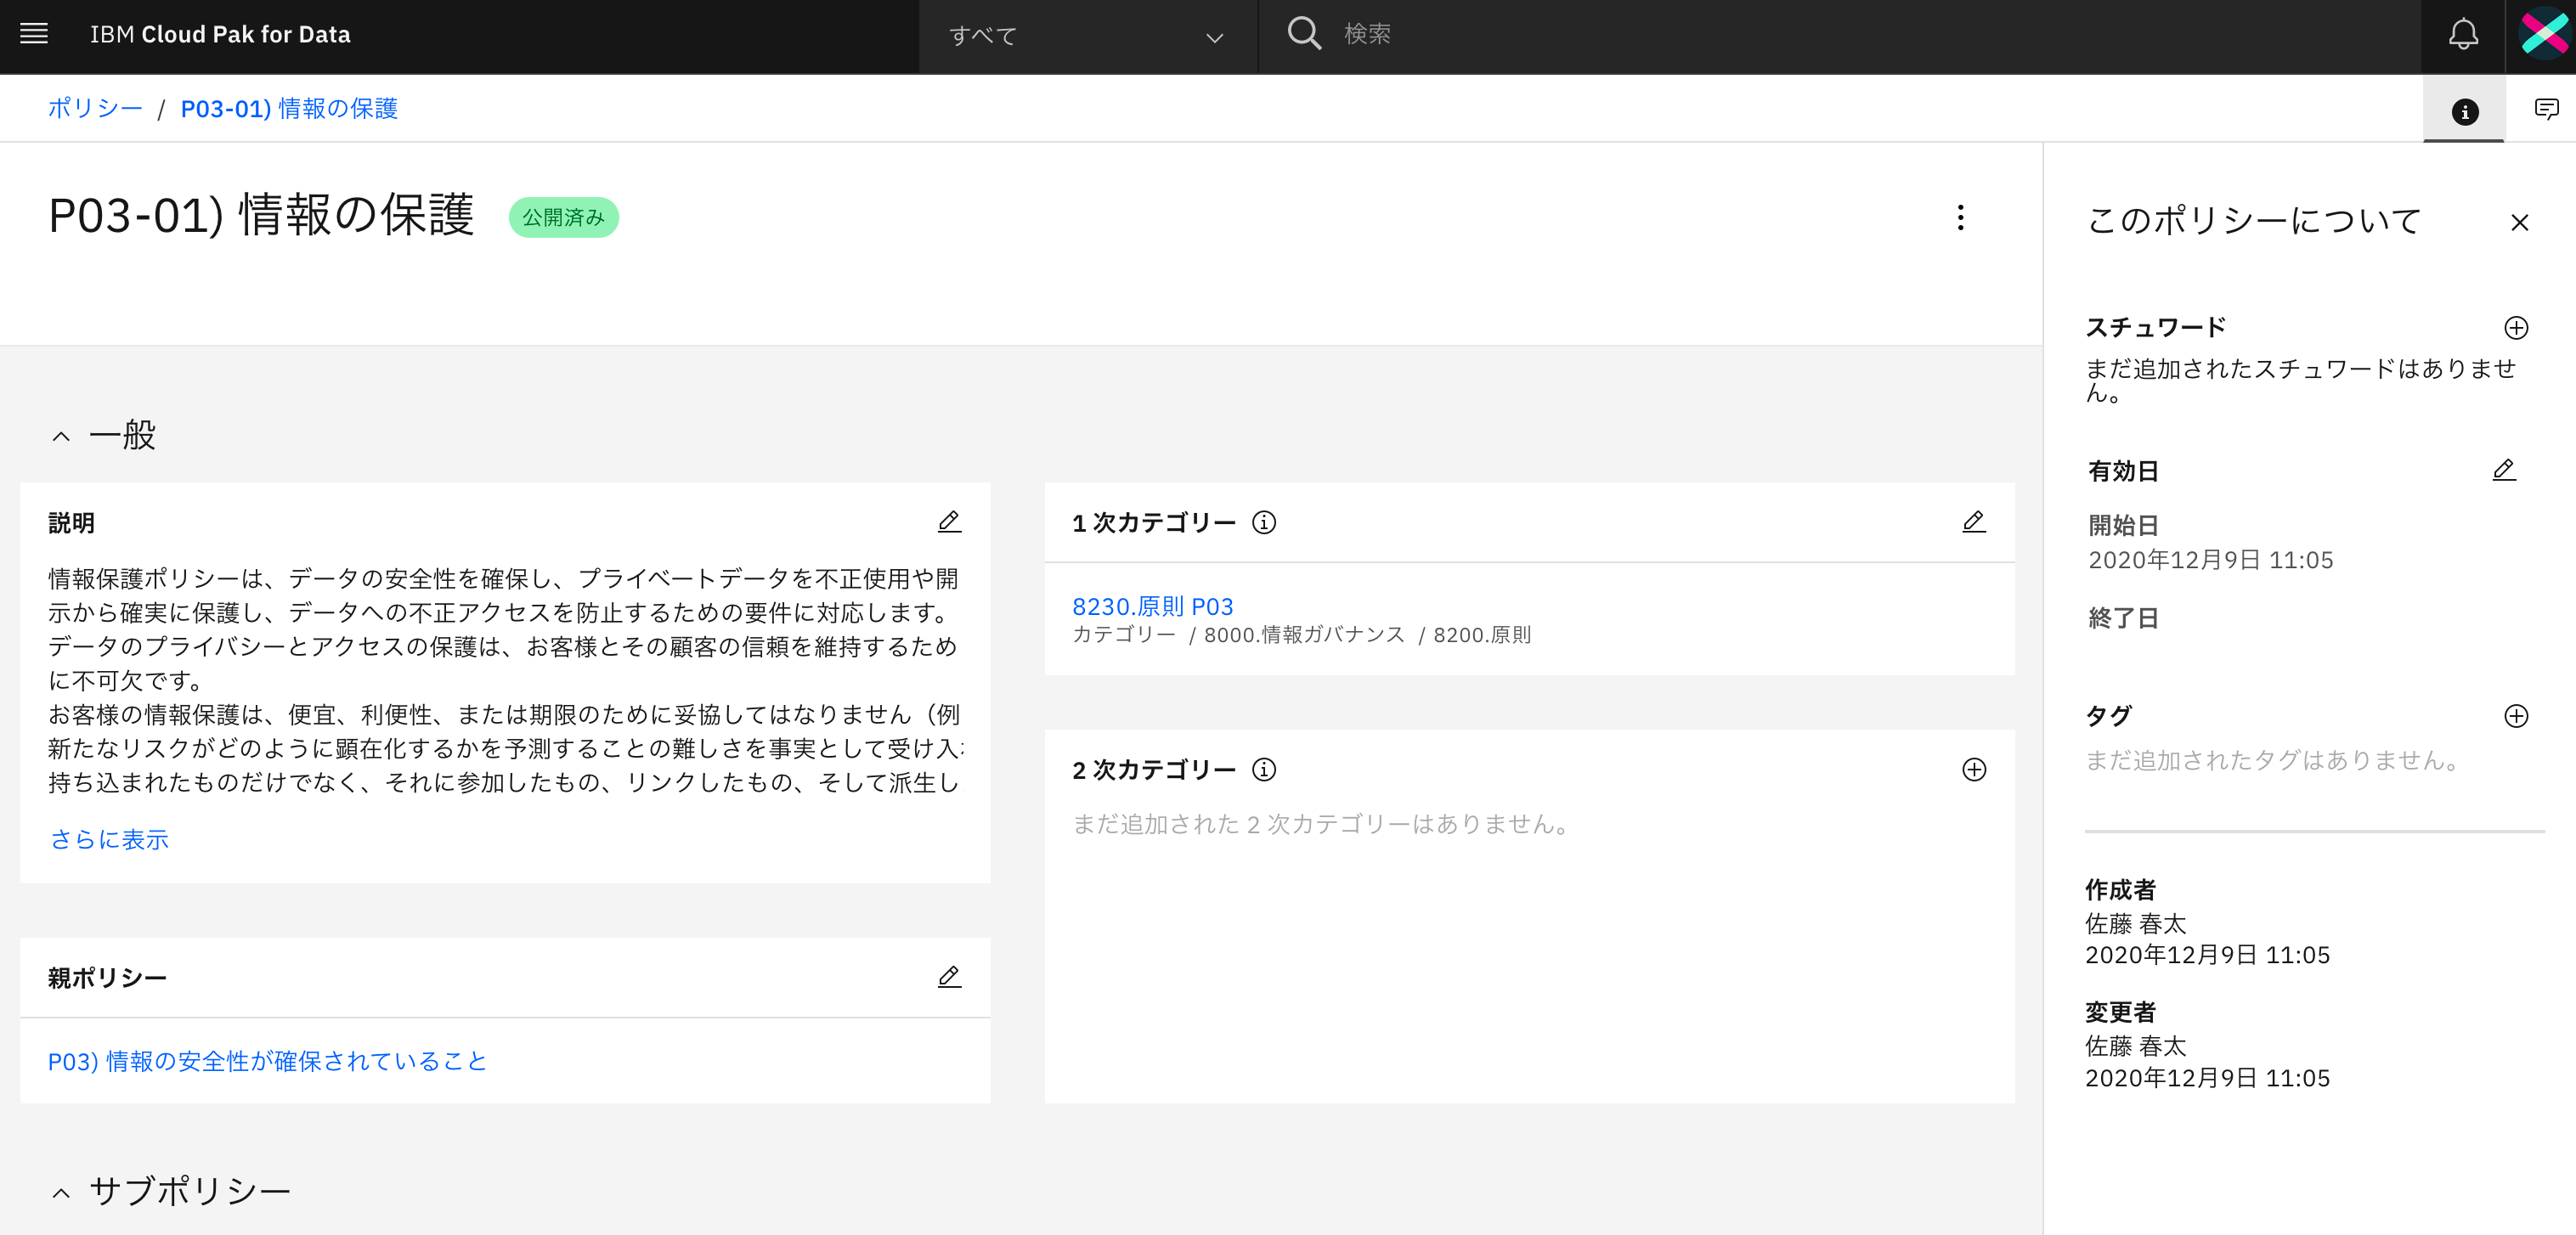Edit the 親ポリシー section
The height and width of the screenshot is (1235, 2576).
tap(949, 977)
